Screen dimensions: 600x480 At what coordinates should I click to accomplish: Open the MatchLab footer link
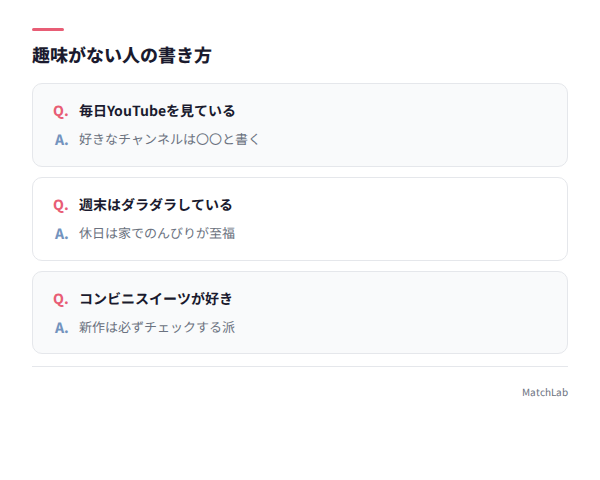(x=545, y=393)
